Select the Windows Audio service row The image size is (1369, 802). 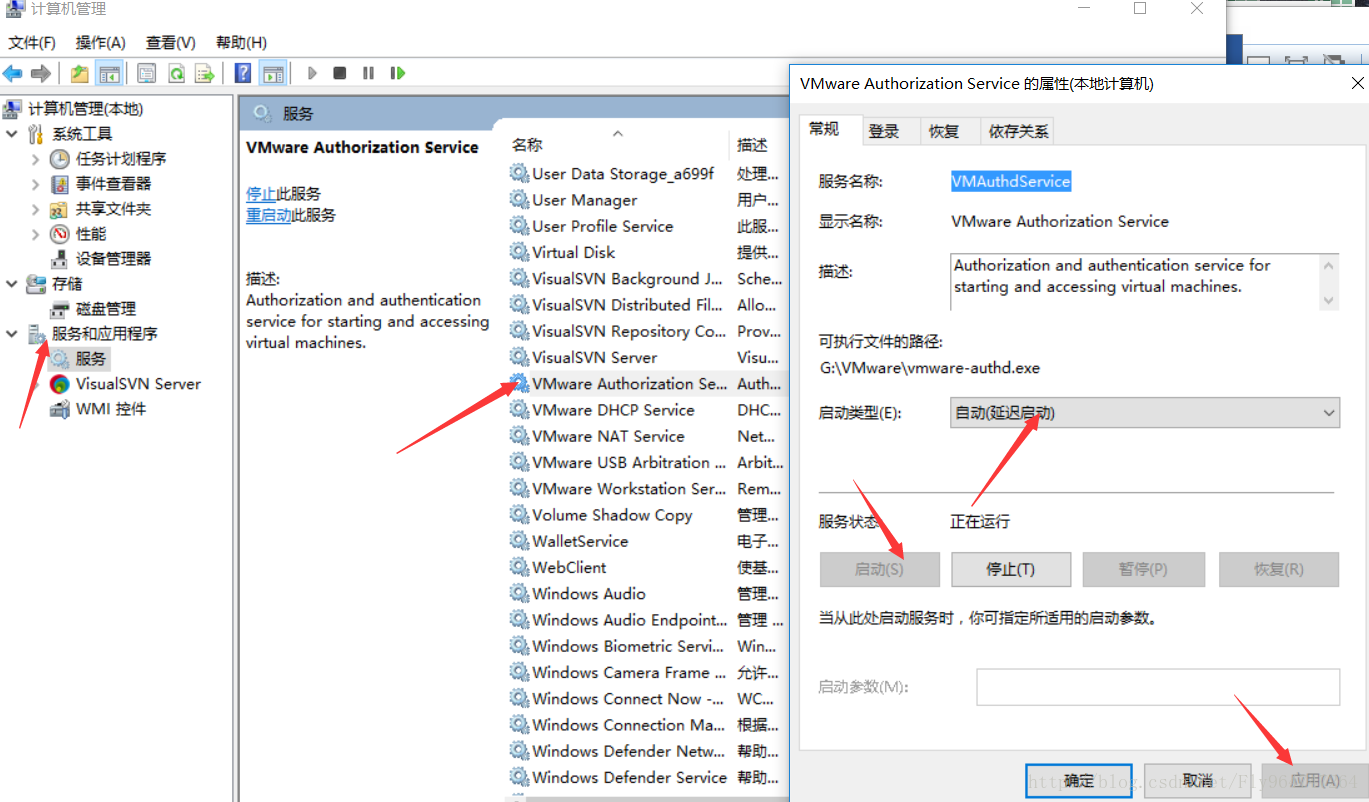[x=648, y=593]
